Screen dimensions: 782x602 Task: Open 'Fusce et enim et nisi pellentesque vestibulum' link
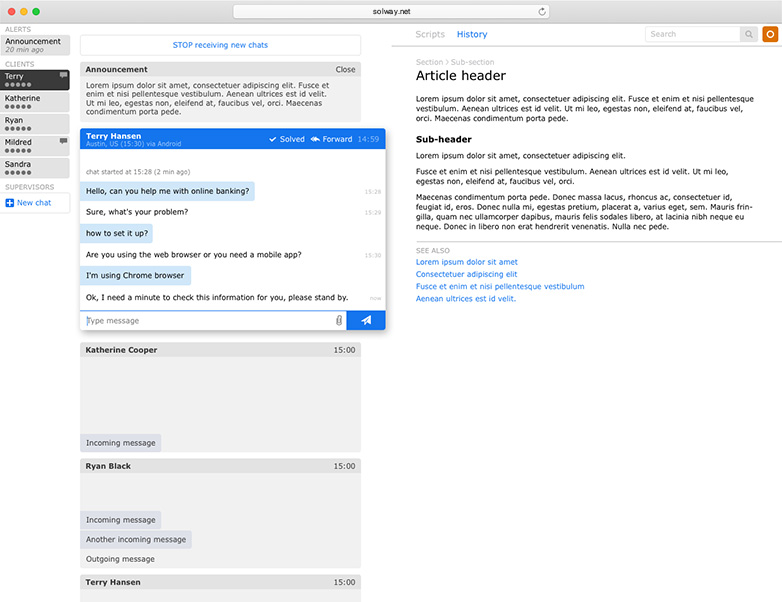click(500, 286)
